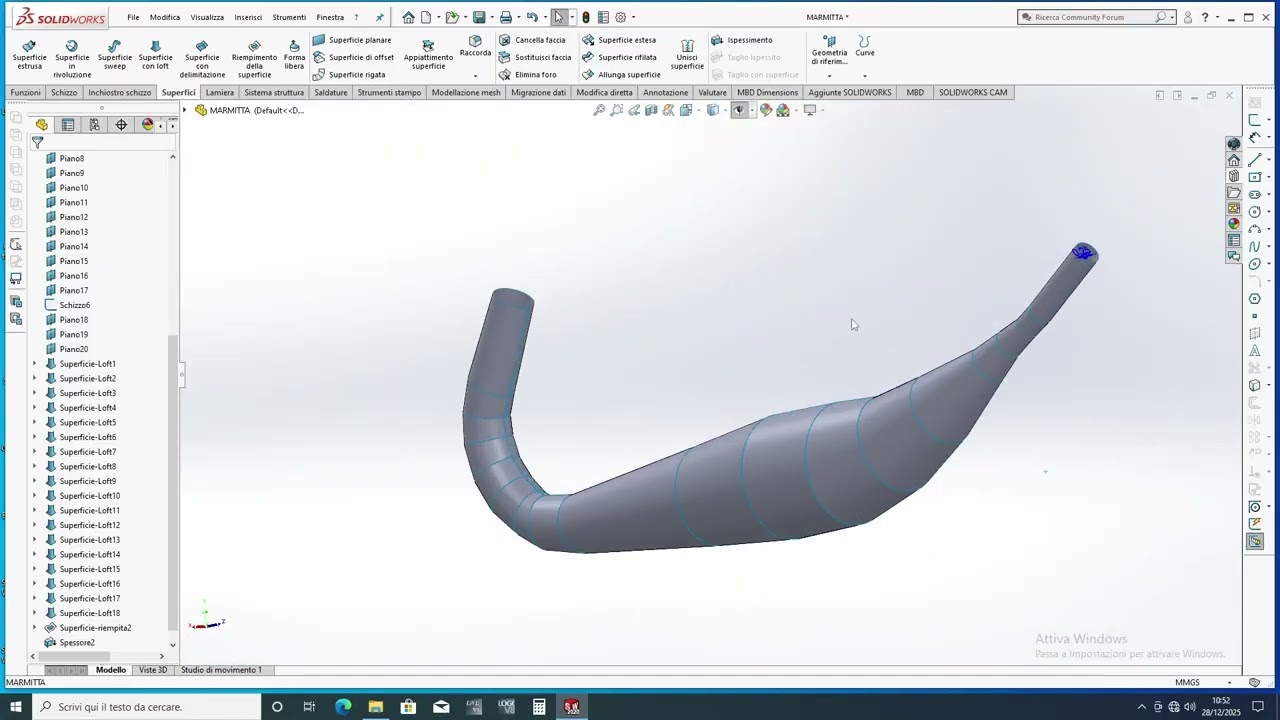Toggle hide/show items eye in view toolbar
1280x720 pixels.
coord(740,110)
